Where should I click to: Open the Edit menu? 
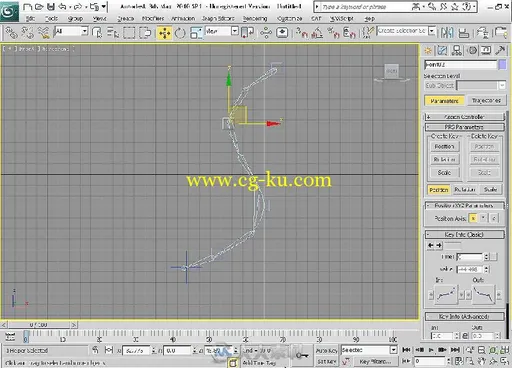click(x=30, y=19)
